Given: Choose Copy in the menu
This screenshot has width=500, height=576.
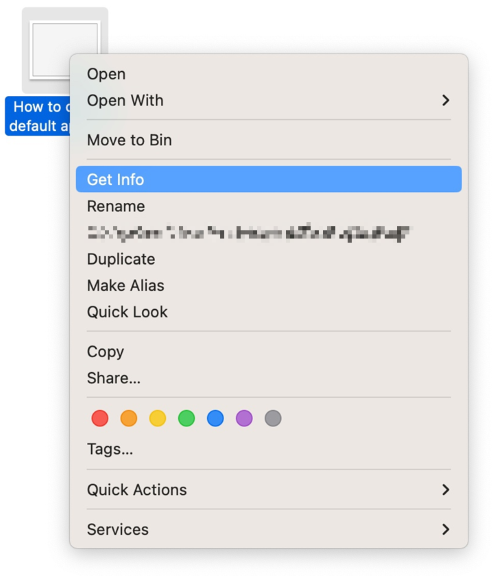Looking at the screenshot, I should 269,352.
